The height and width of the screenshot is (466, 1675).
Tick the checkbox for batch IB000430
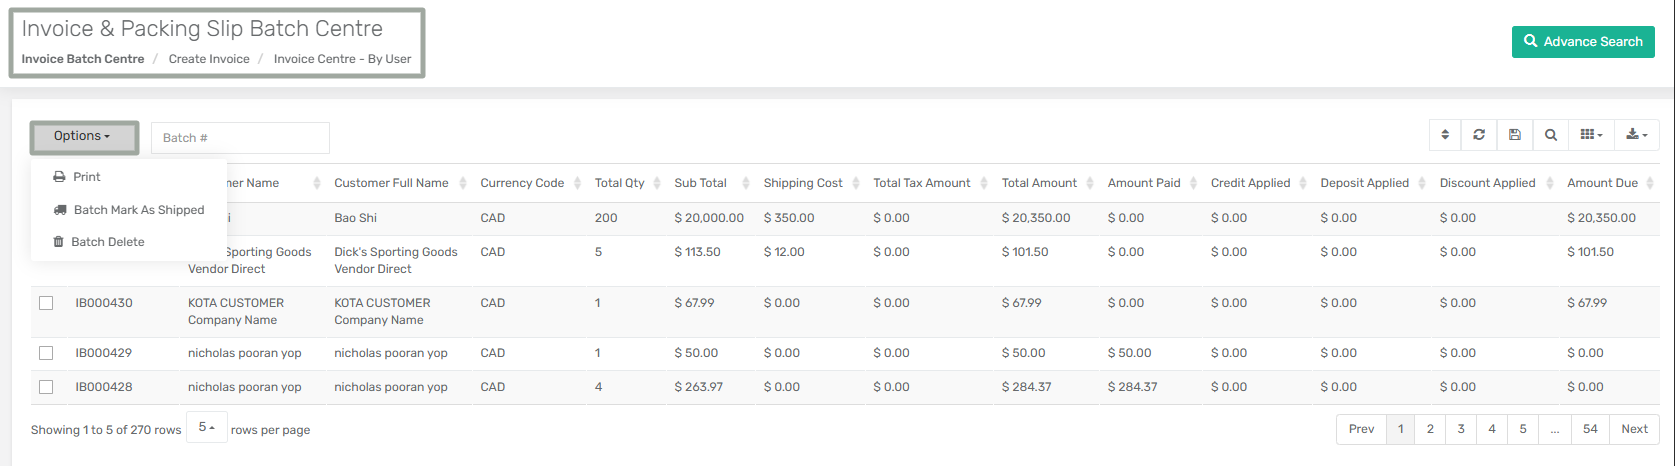(46, 303)
